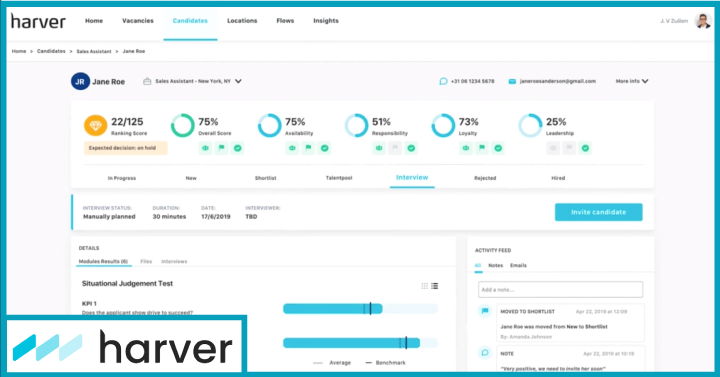Go to Candidates in the breadcrumb

pyautogui.click(x=51, y=51)
